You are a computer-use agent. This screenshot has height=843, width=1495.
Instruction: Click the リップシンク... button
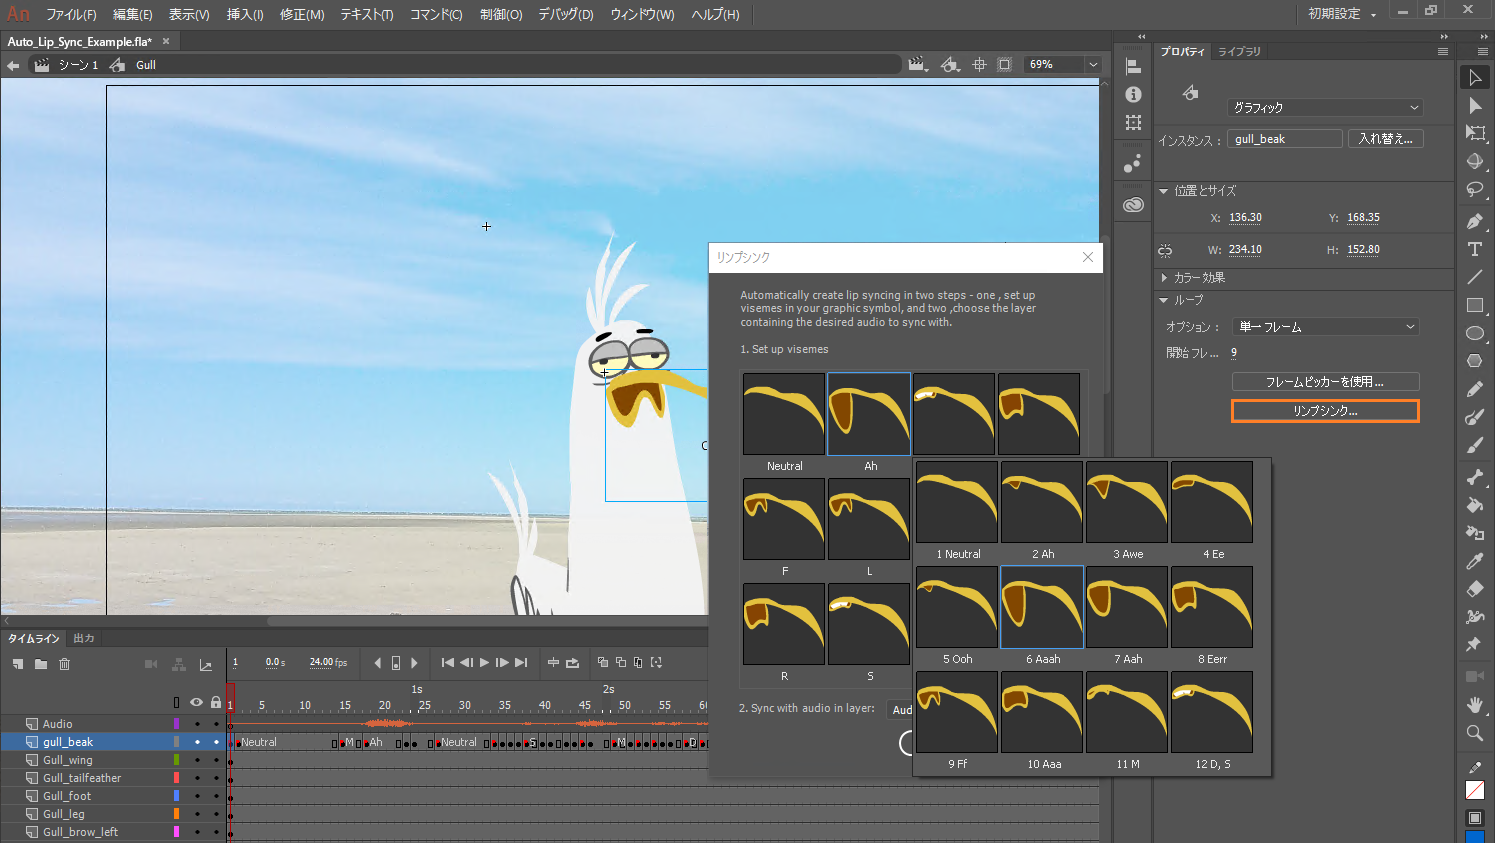click(x=1325, y=411)
